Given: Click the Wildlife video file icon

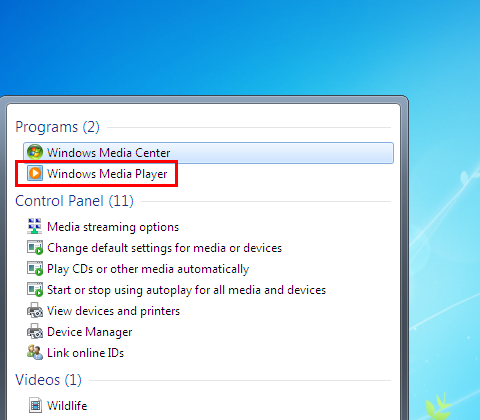Looking at the screenshot, I should (x=35, y=405).
